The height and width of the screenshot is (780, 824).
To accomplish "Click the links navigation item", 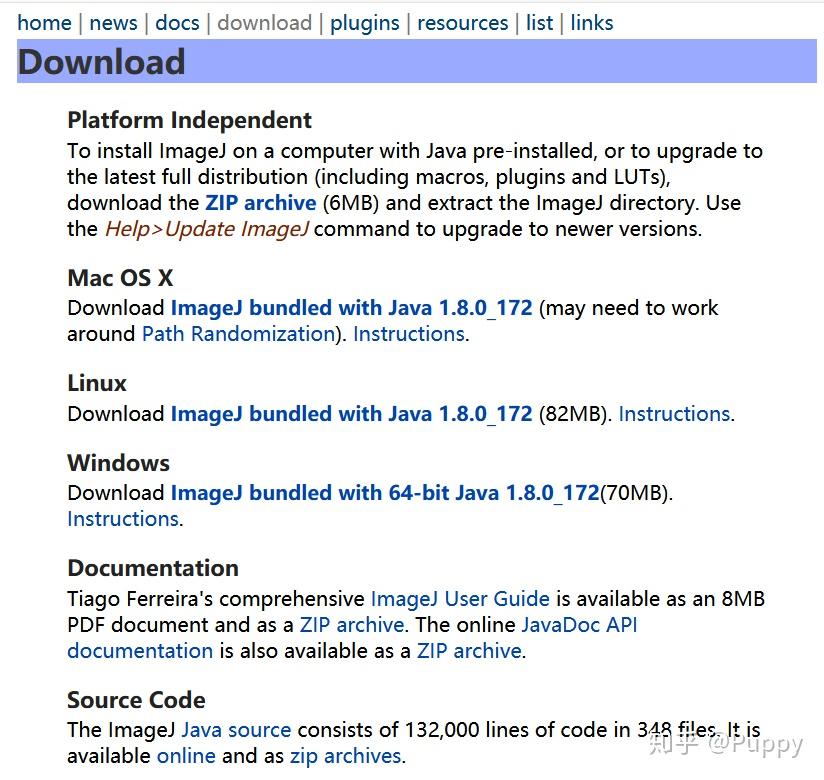I will (592, 22).
